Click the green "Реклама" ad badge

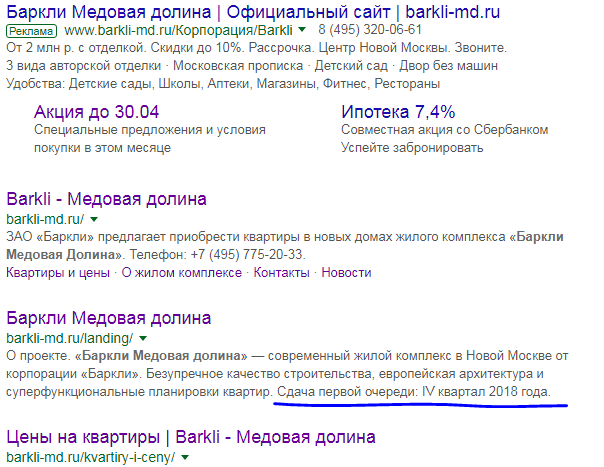click(x=32, y=31)
